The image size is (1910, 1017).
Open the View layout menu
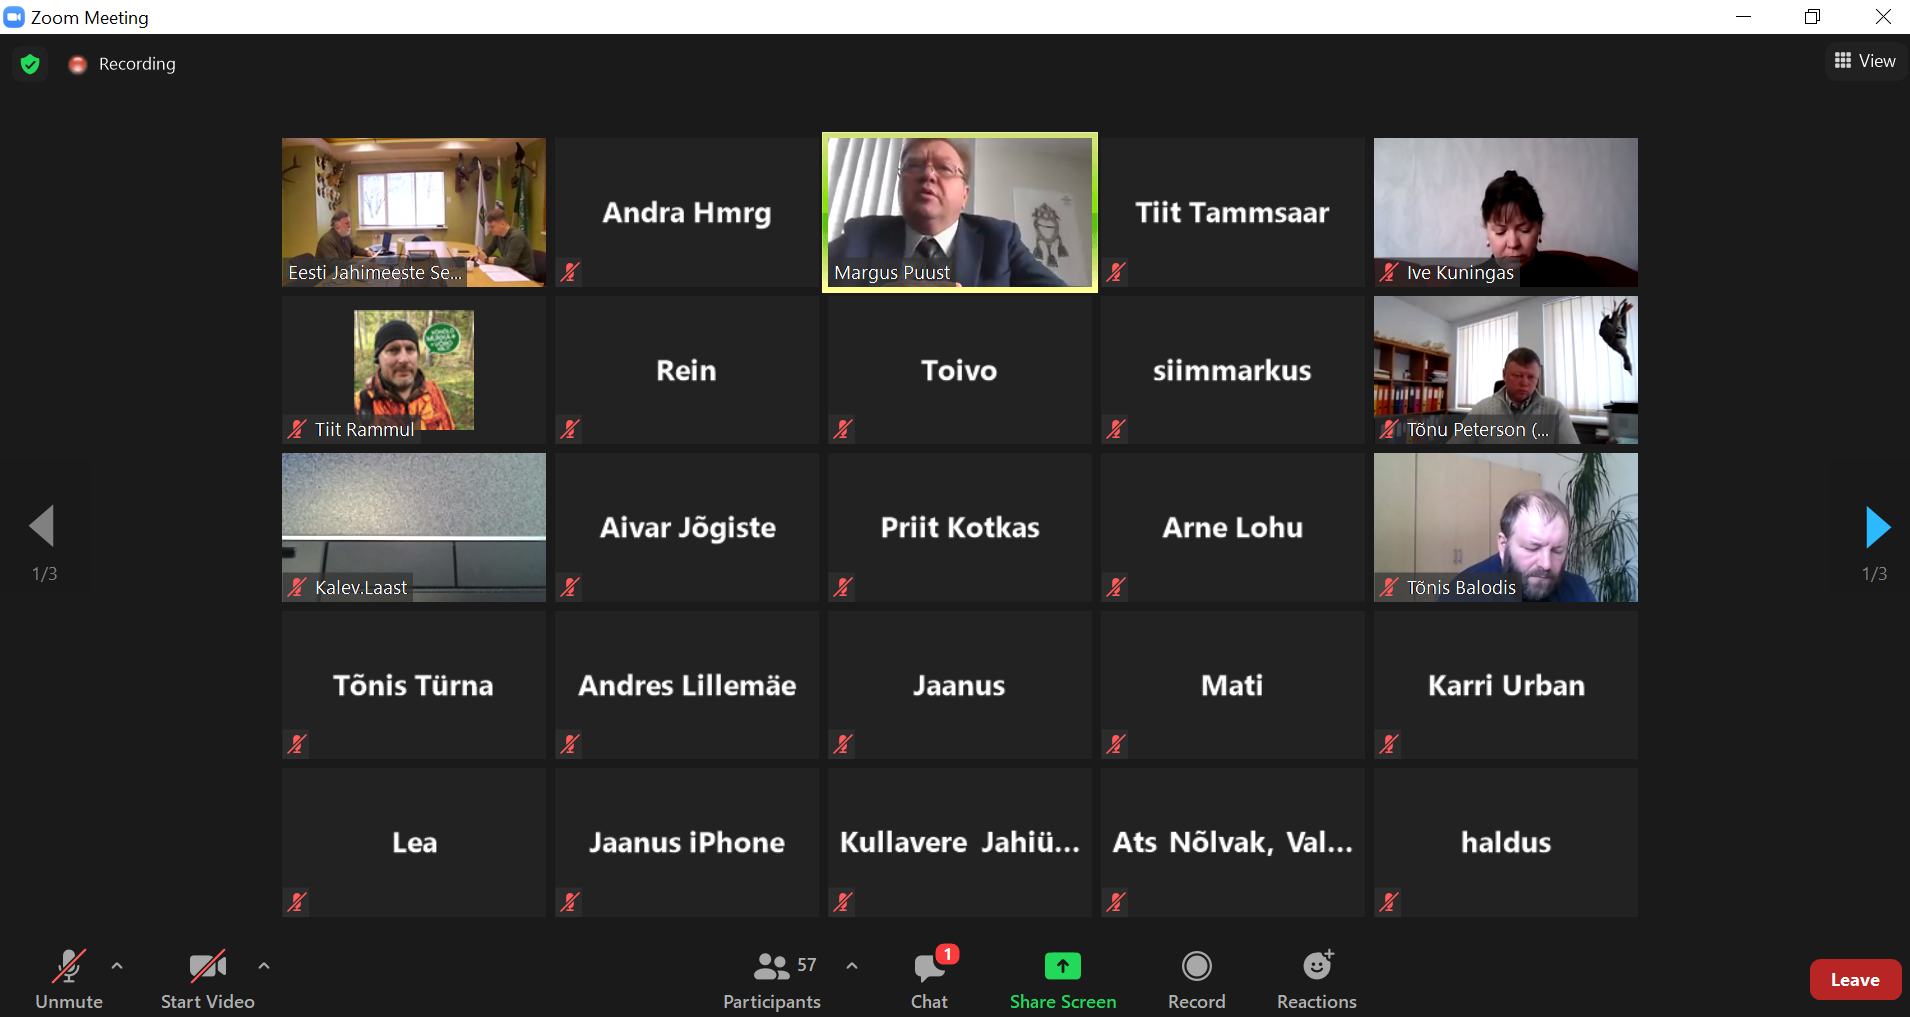(1865, 61)
